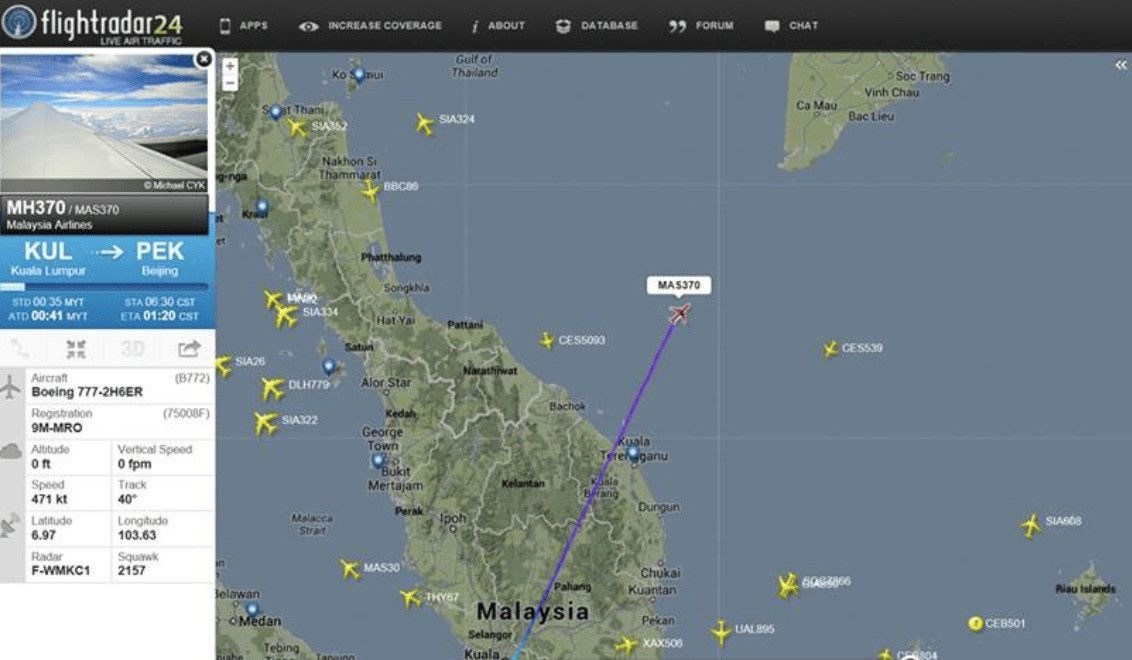Open the Forum link
The width and height of the screenshot is (1132, 660).
[x=701, y=26]
